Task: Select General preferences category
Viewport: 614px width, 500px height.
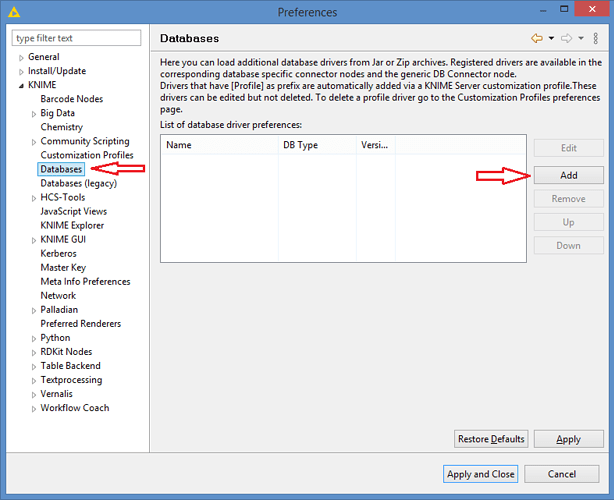Action: click(43, 57)
